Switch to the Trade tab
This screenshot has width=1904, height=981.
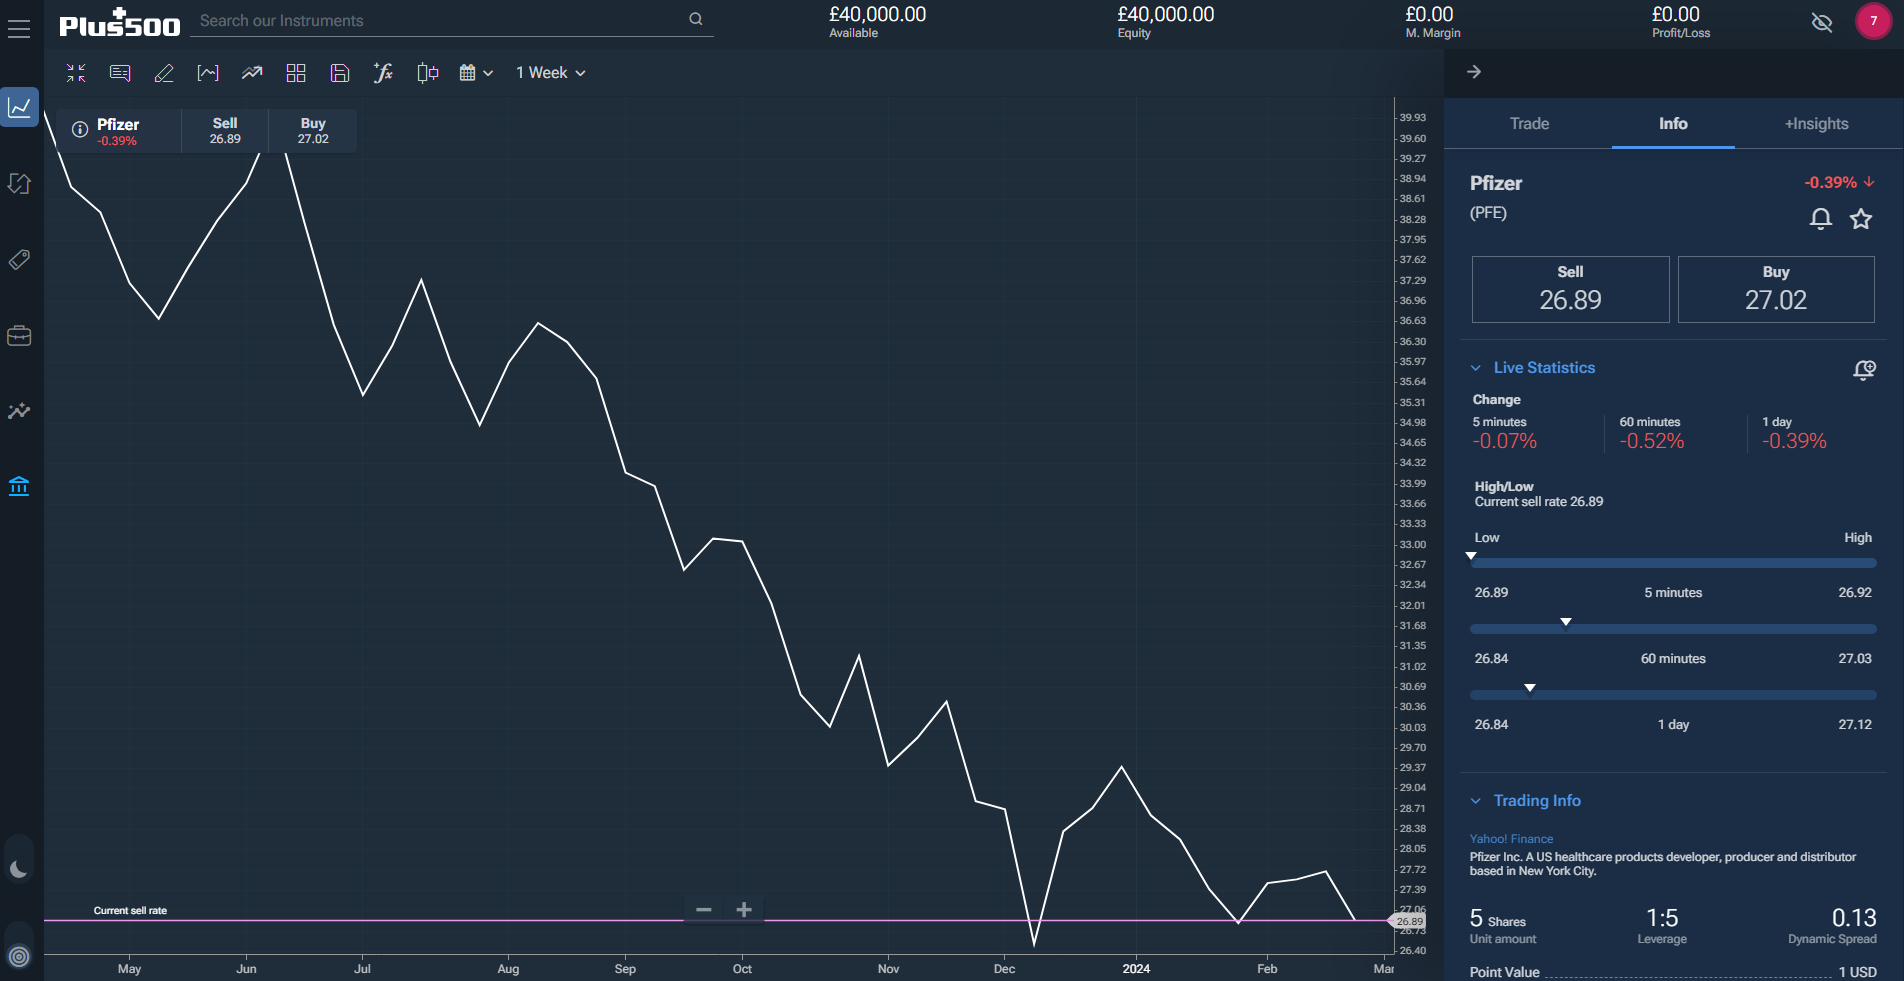[x=1529, y=124]
